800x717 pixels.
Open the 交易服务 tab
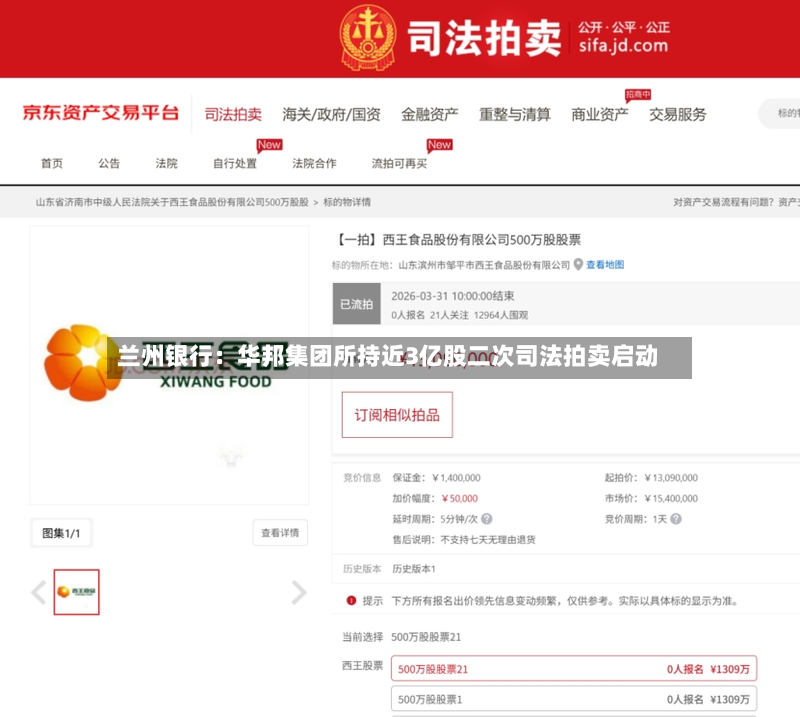678,114
